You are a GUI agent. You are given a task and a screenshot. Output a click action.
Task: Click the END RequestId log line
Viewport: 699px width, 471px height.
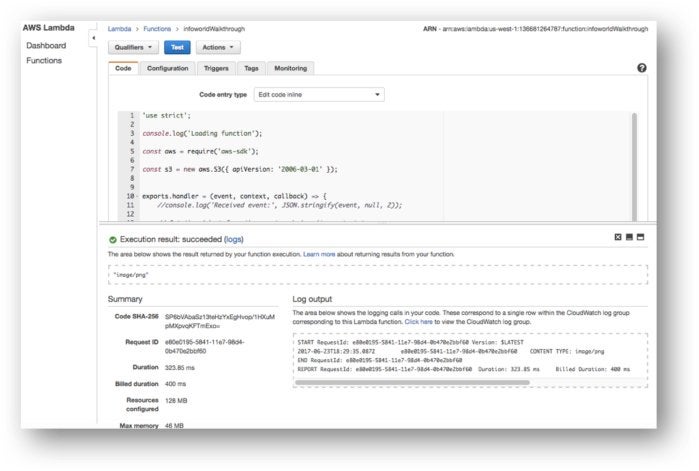tap(380, 360)
